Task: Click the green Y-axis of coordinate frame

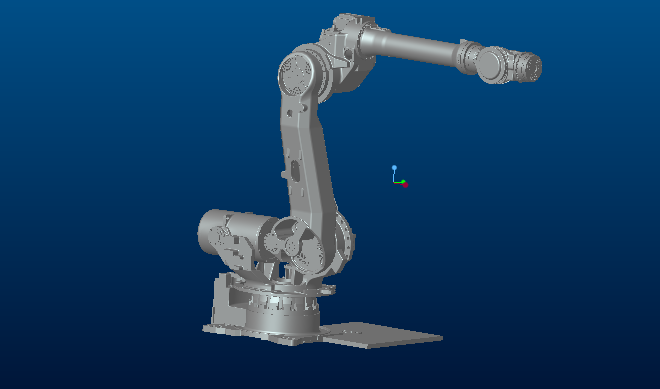Action: (x=403, y=182)
